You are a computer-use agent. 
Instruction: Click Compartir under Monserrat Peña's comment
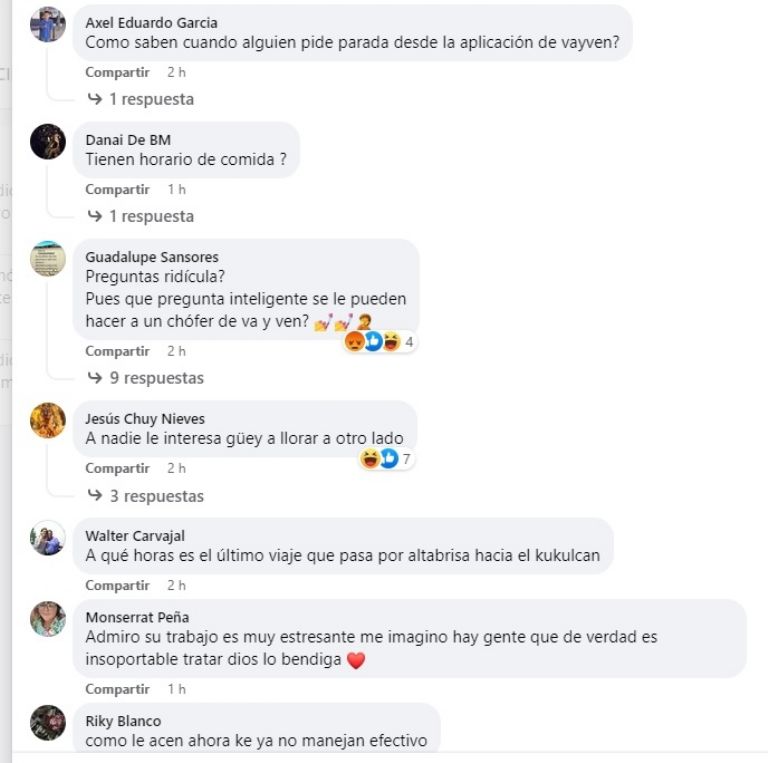point(118,689)
